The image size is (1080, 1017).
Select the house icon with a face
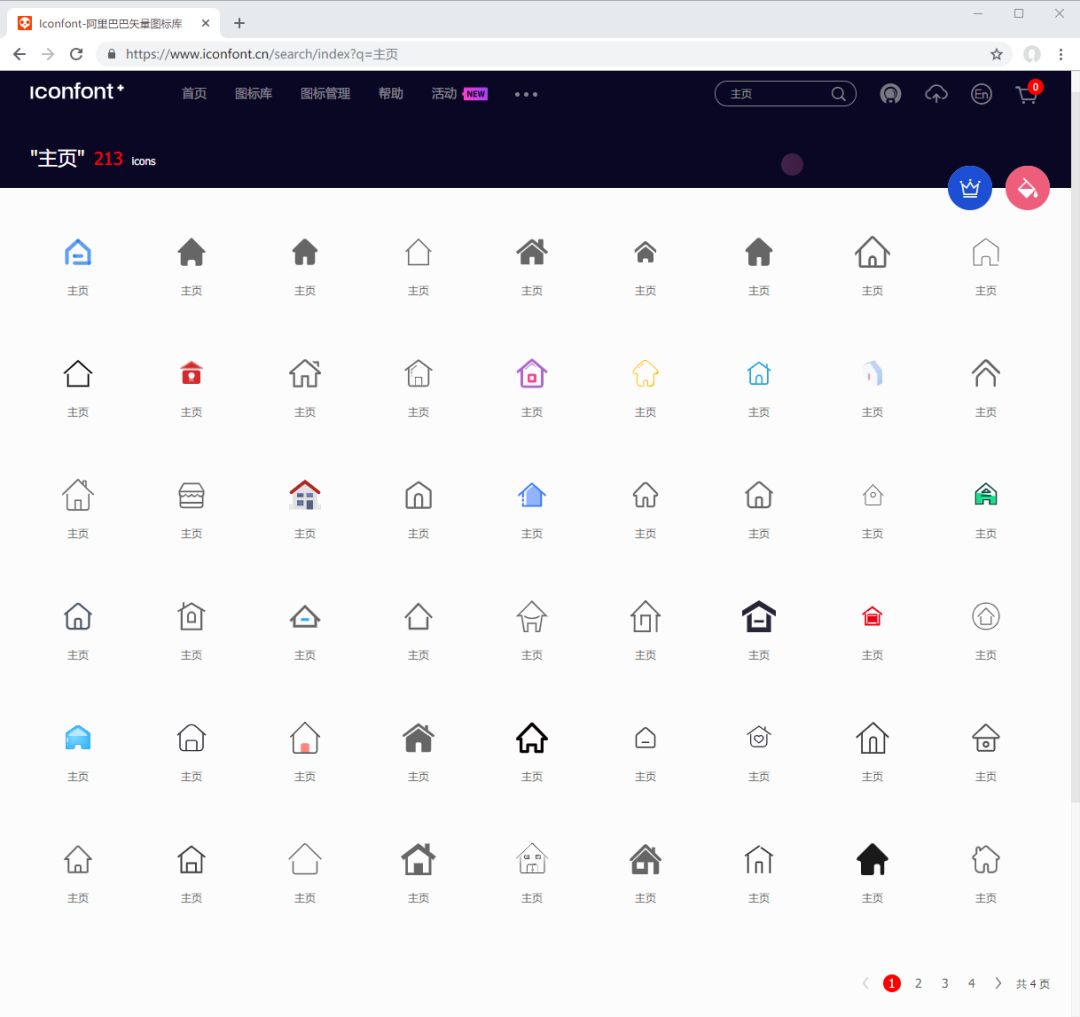tap(532, 859)
